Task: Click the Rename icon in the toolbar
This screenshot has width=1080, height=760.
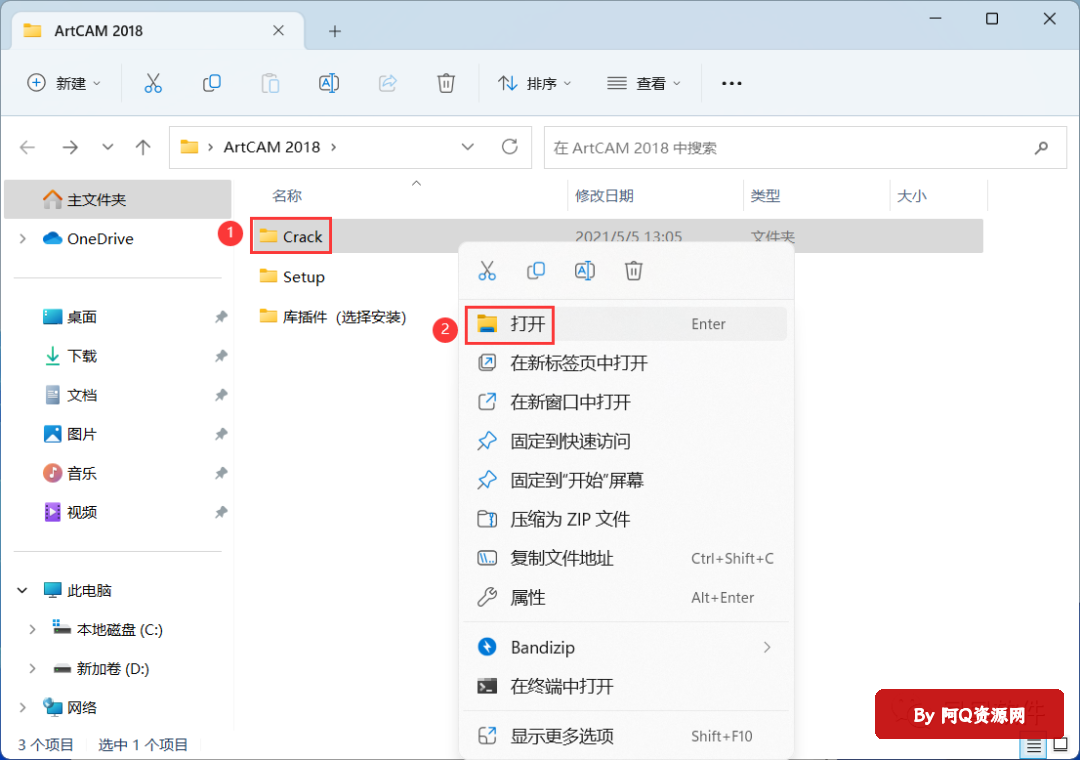Action: coord(329,83)
